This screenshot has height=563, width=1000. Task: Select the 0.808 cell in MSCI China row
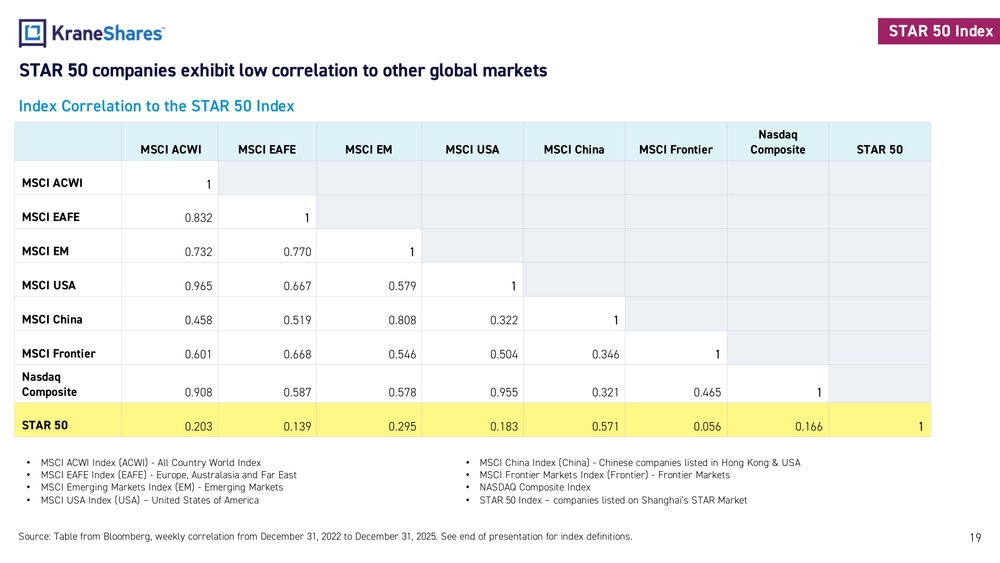tap(401, 321)
